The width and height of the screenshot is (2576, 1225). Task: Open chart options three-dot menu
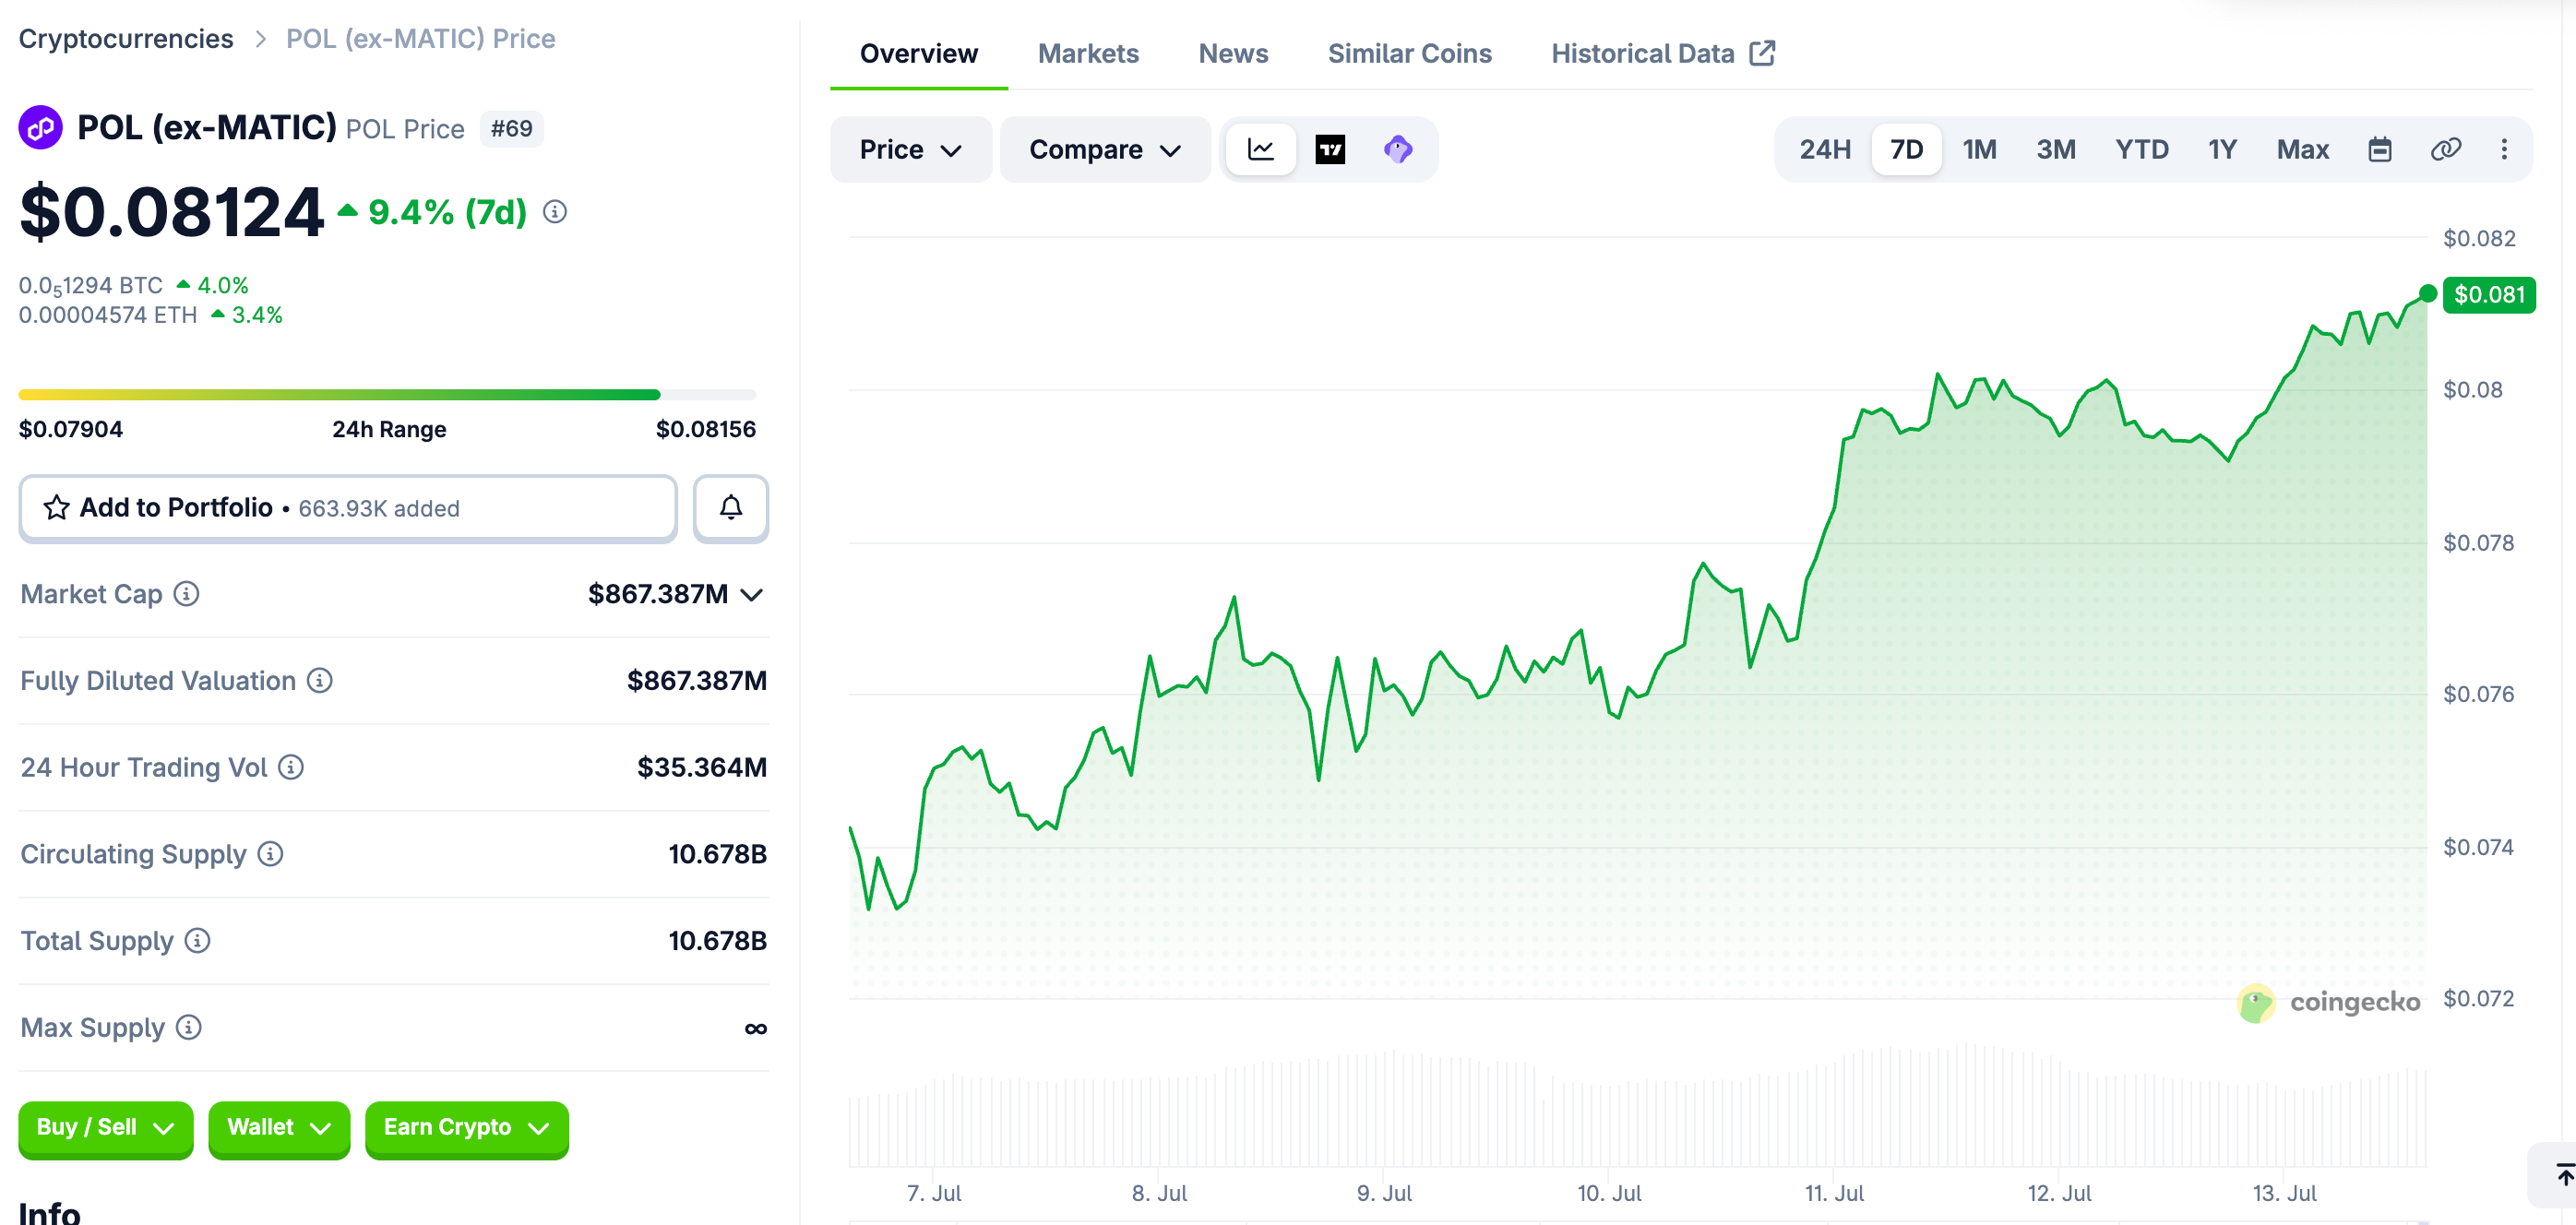pyautogui.click(x=2504, y=149)
